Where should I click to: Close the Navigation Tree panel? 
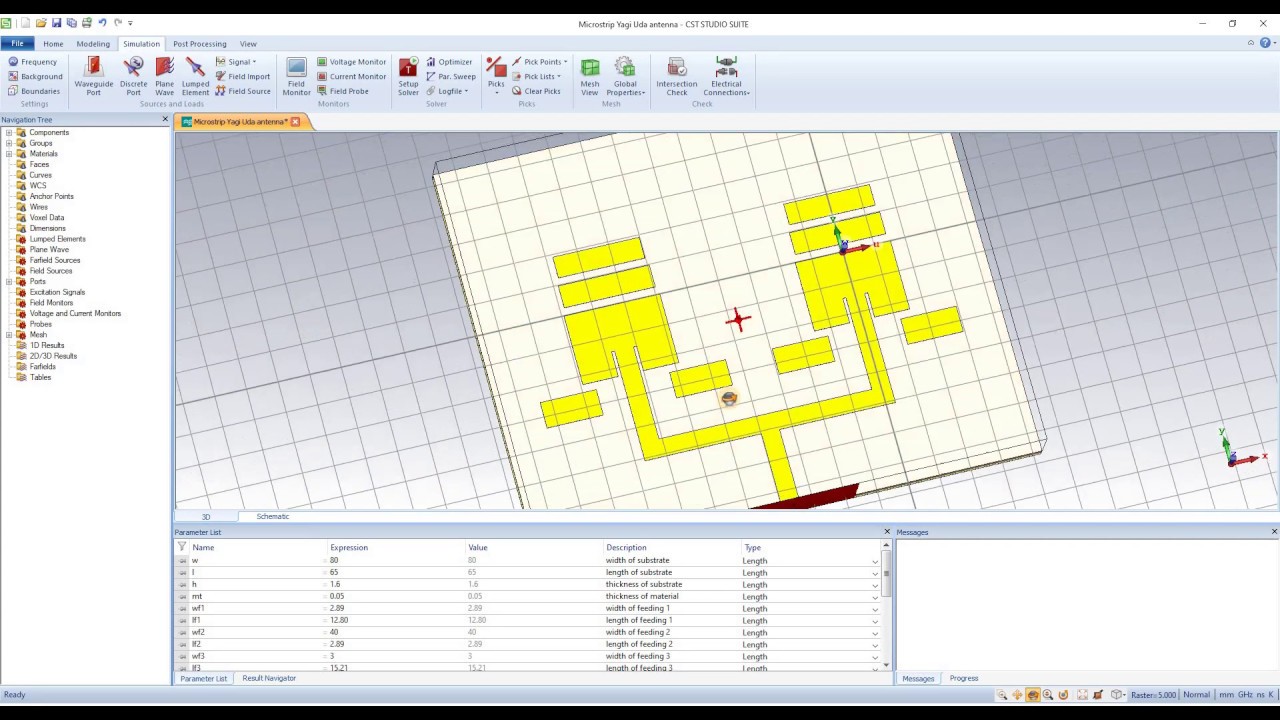pos(165,120)
